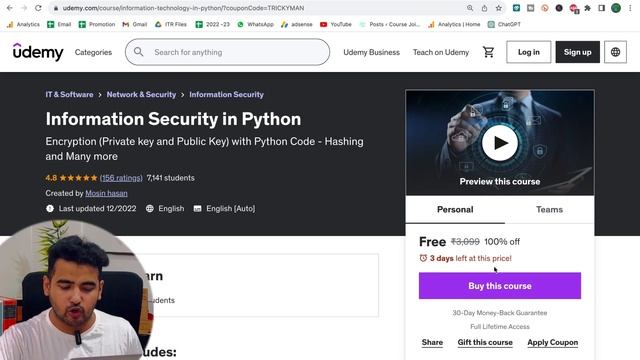Screen dimensions: 640x360
Task: Open the Email bookmark
Action: [x=59, y=24]
